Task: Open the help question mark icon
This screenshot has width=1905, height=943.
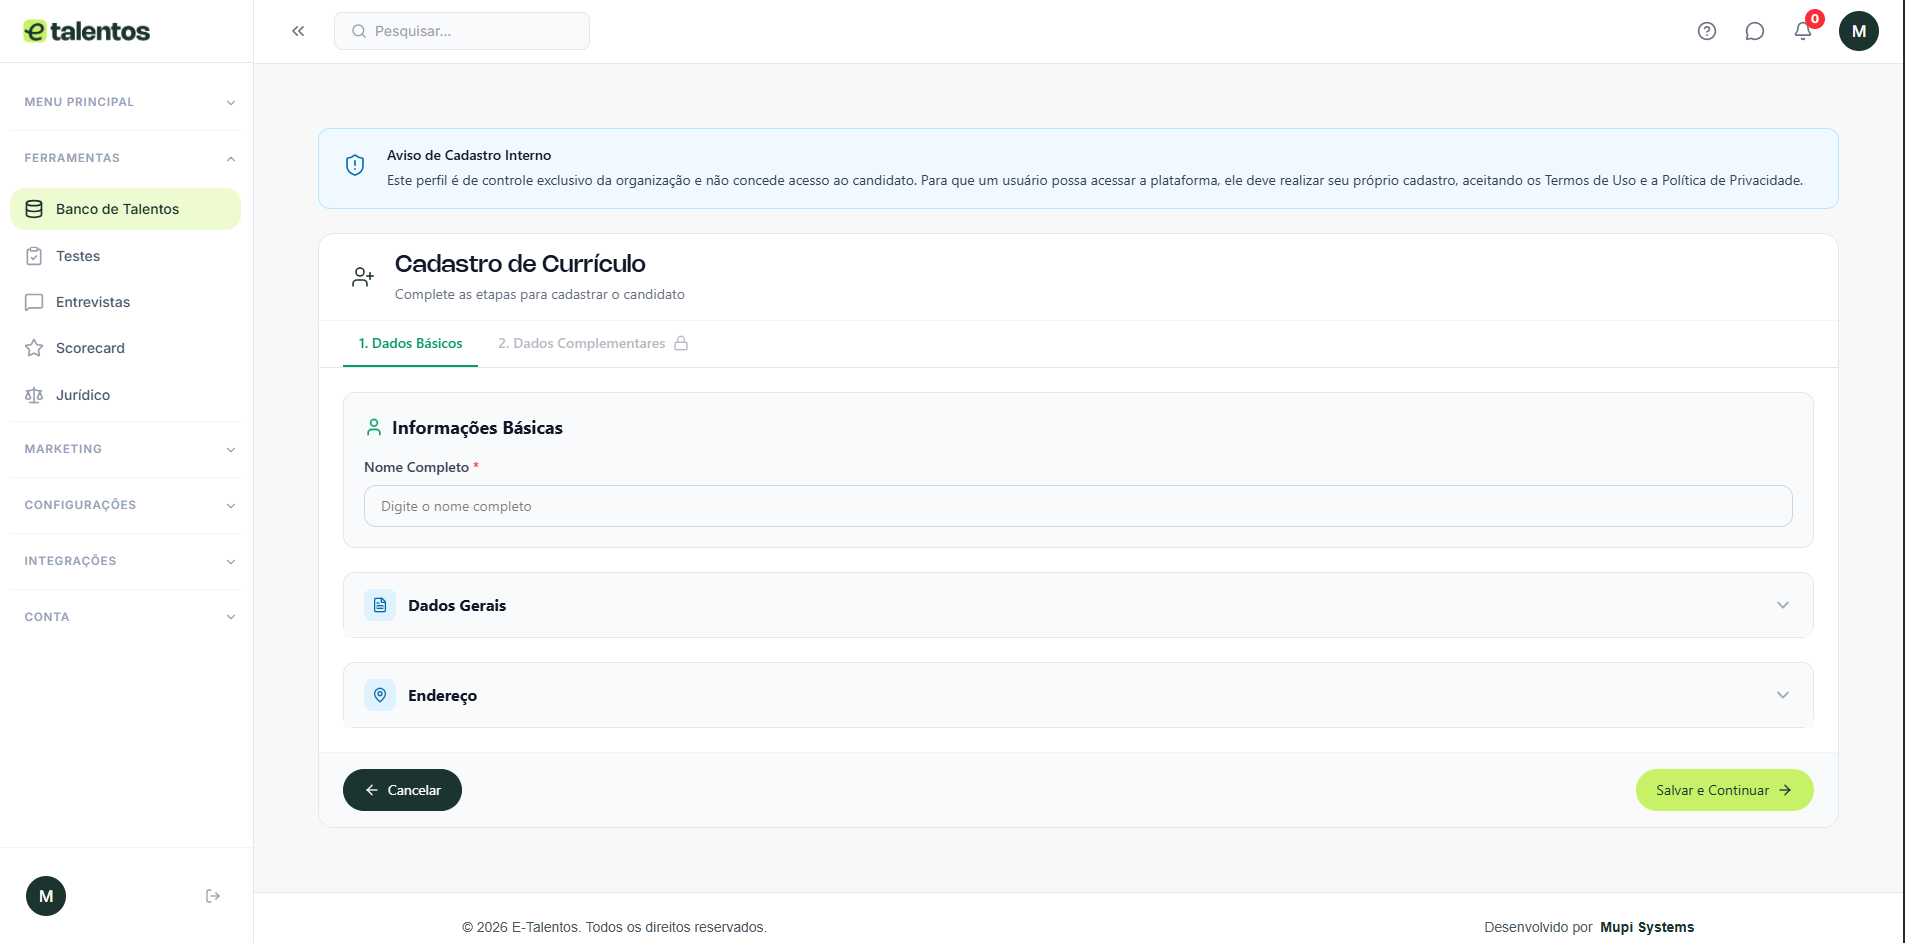Action: coord(1707,31)
